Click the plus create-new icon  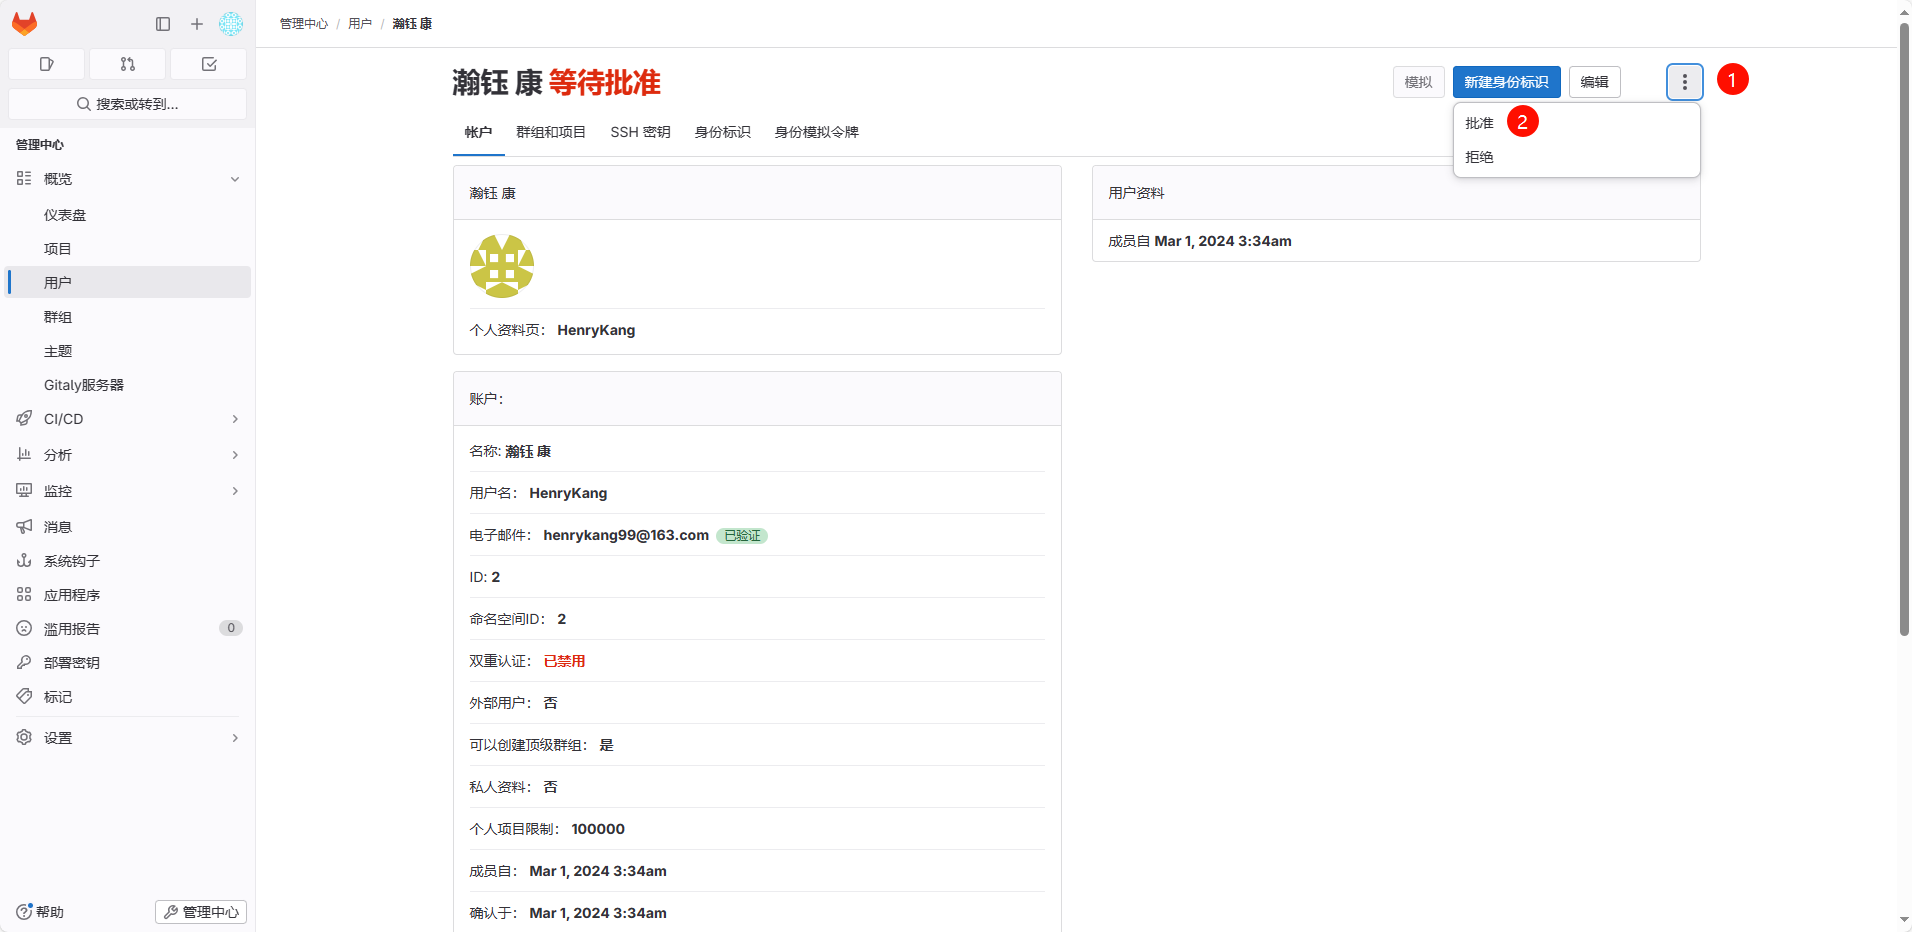[197, 24]
